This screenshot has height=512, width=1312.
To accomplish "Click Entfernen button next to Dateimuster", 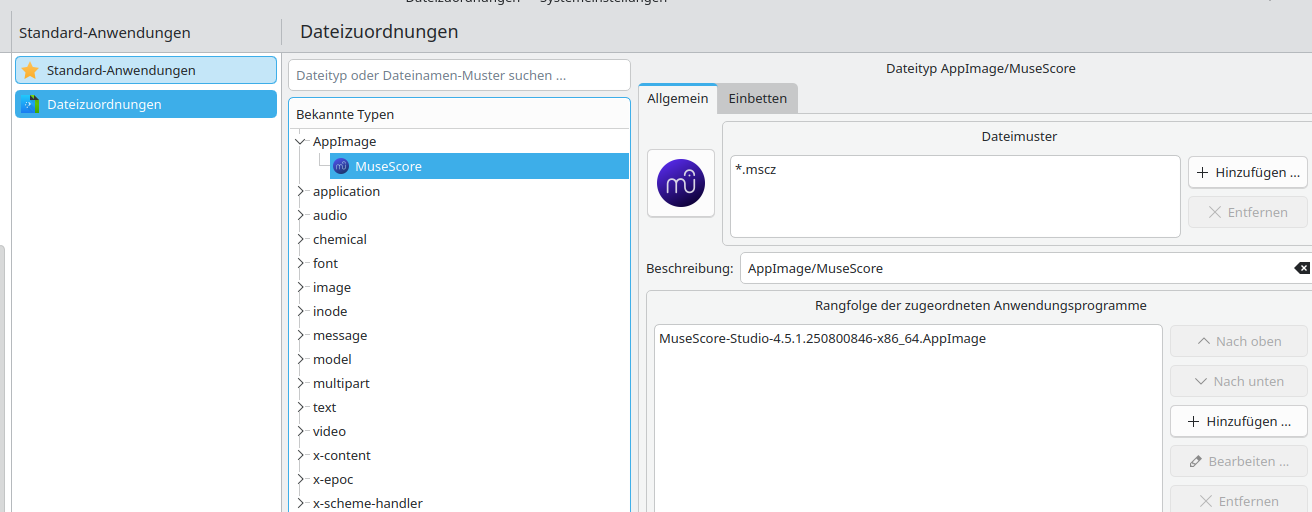I will tap(1247, 212).
